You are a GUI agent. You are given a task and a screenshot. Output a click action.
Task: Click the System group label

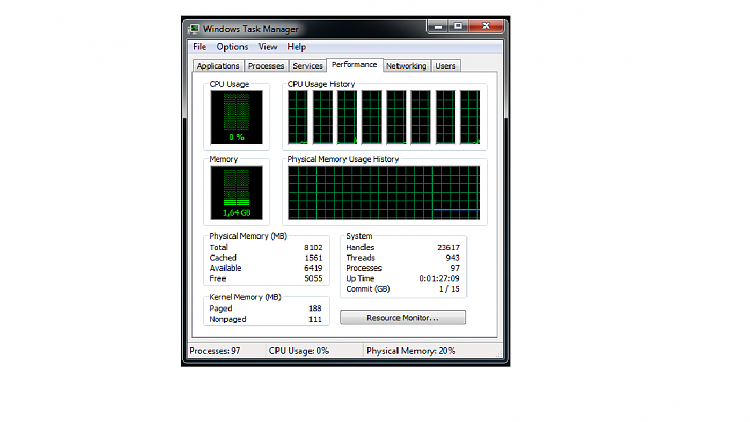point(359,236)
